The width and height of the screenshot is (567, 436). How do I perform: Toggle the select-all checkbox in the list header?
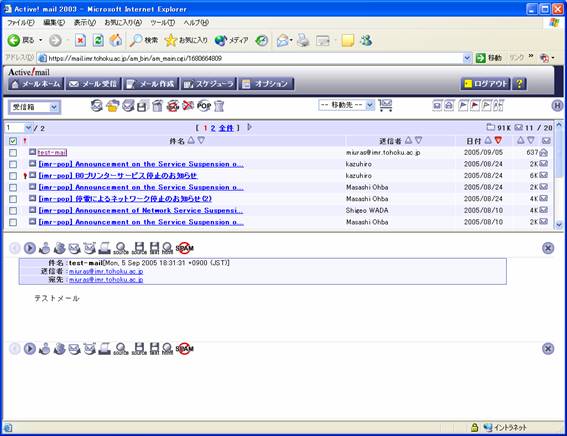13,141
